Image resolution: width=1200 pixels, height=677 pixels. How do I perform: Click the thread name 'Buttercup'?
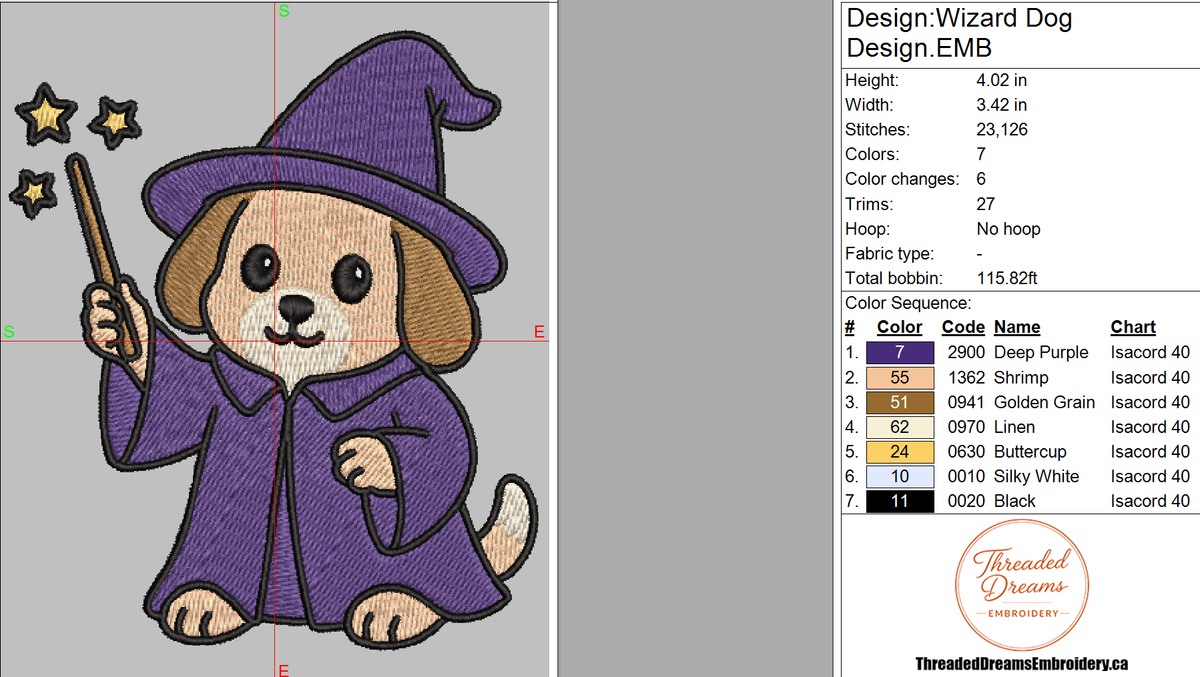[1030, 452]
